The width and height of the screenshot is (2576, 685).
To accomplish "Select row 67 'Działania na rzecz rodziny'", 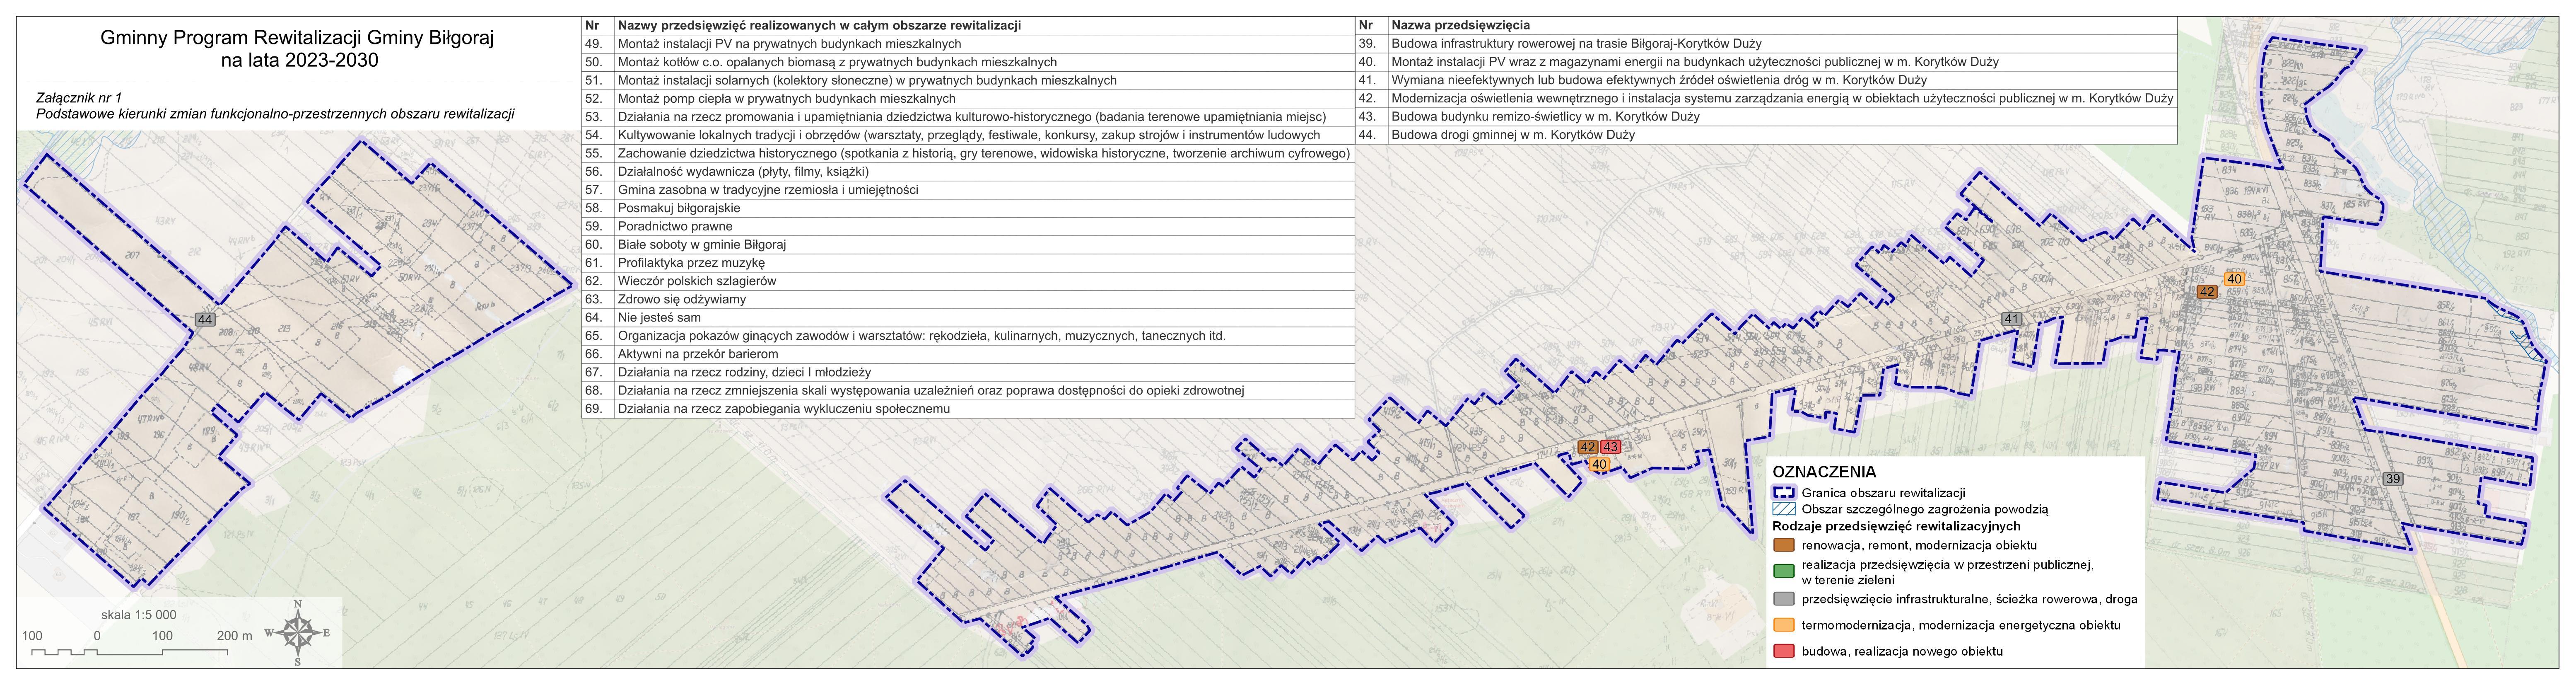I will [x=968, y=372].
